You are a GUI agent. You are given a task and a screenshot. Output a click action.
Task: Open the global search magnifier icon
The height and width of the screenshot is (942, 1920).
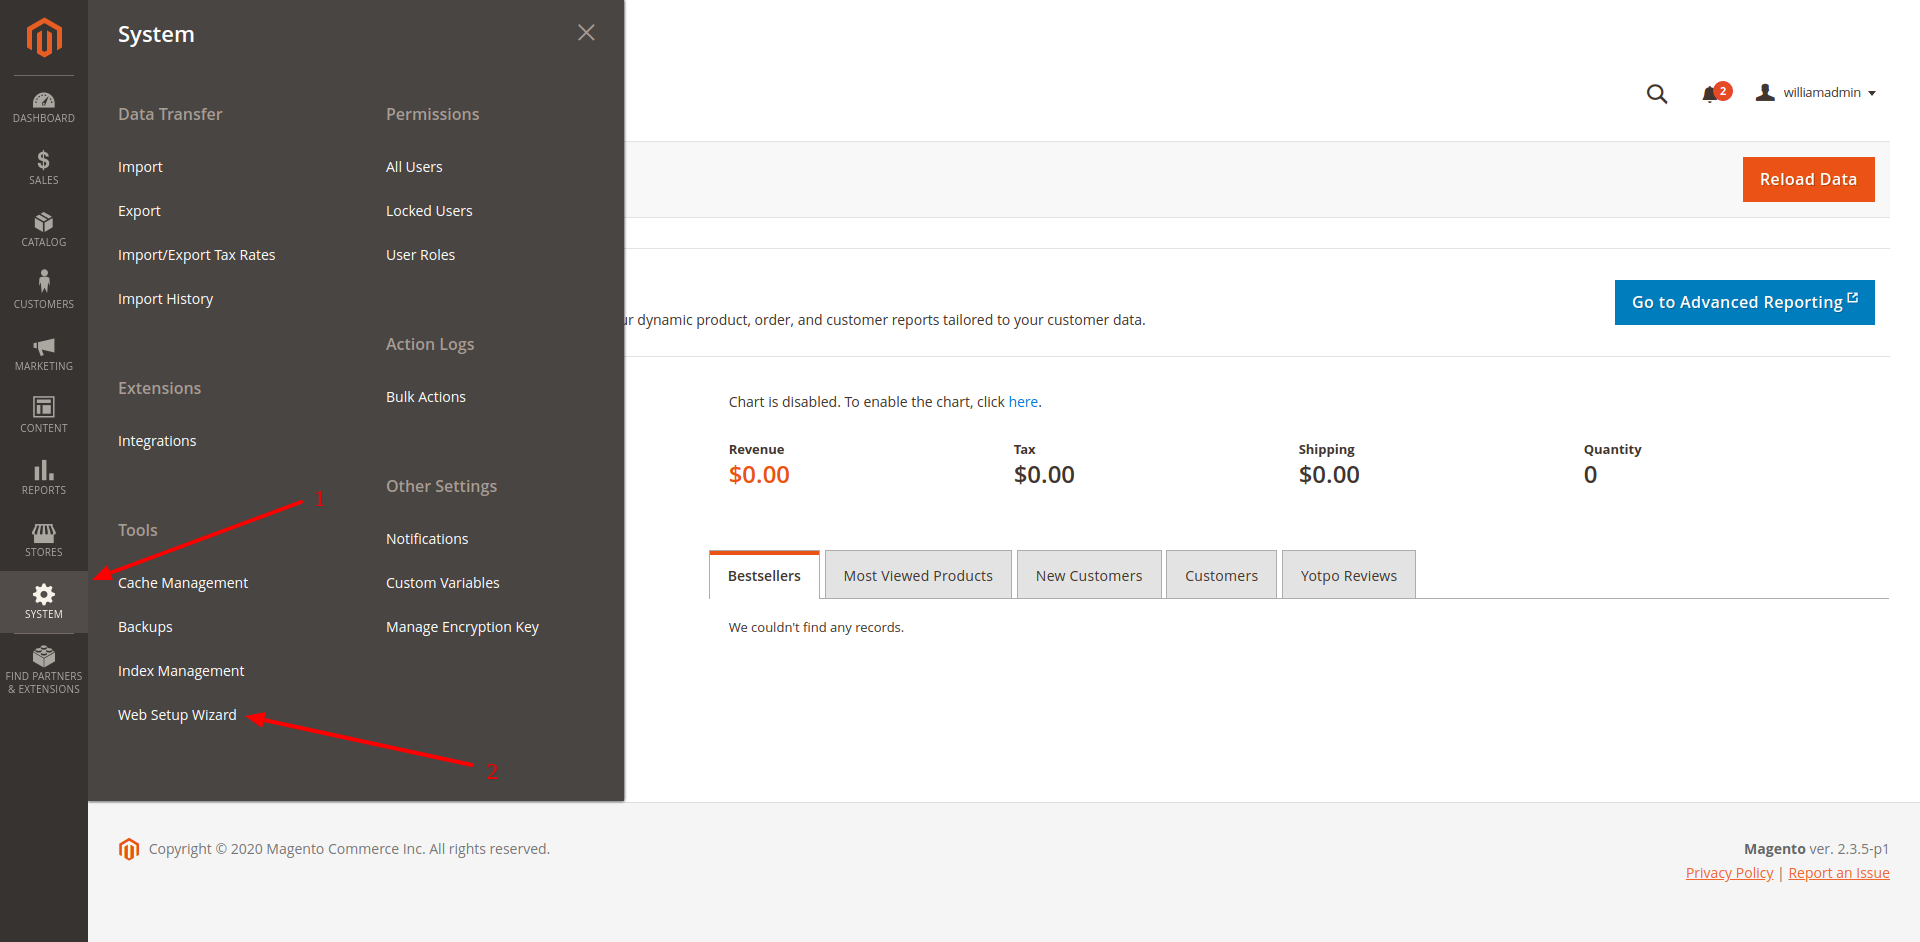1657,93
